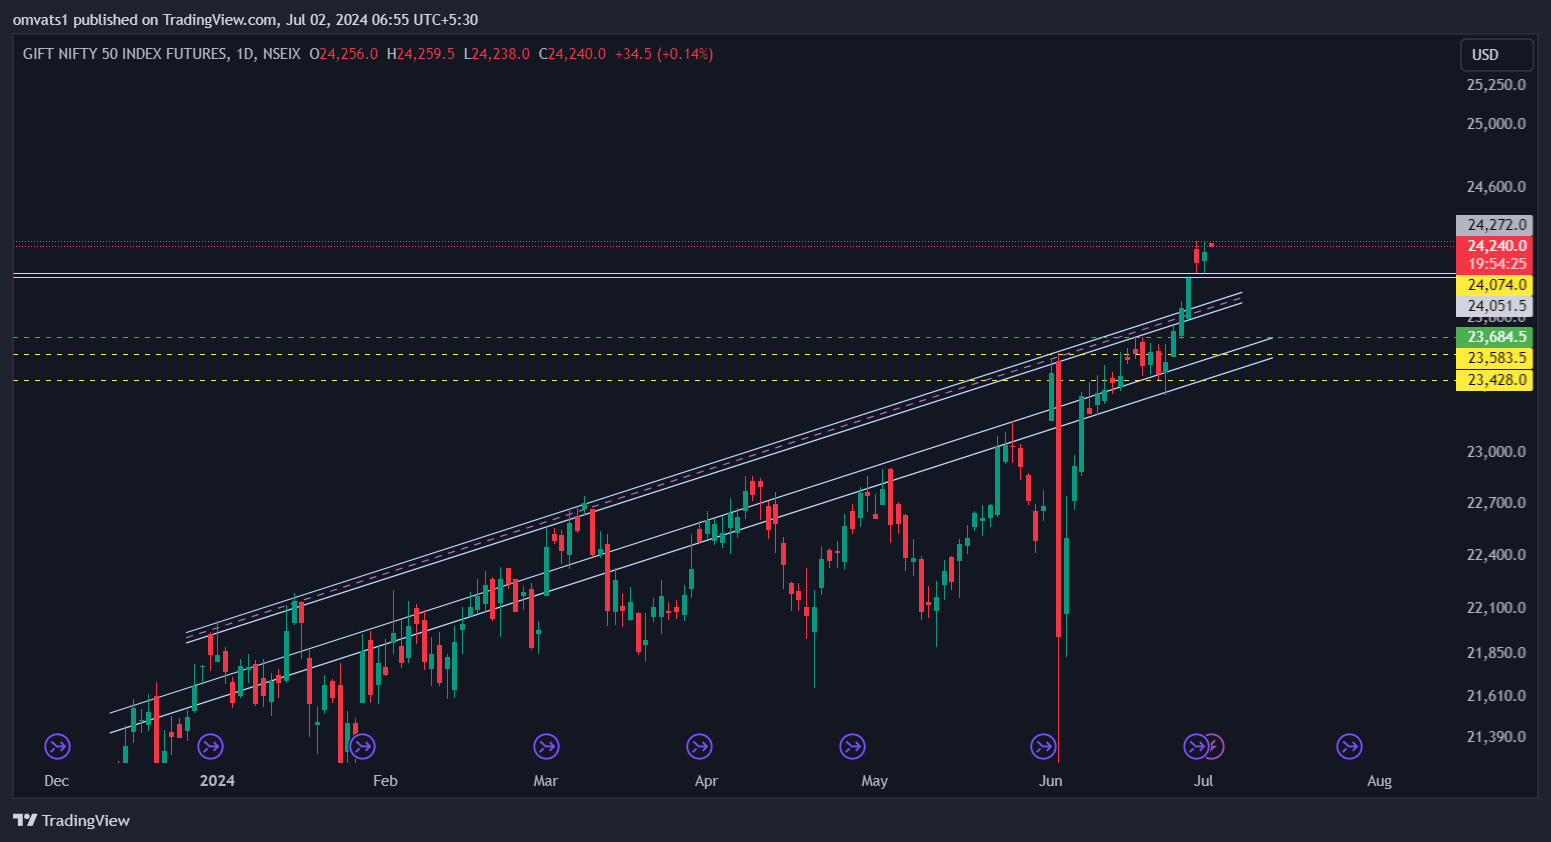Open the event marker above the Jun label
1551x842 pixels.
(1043, 746)
